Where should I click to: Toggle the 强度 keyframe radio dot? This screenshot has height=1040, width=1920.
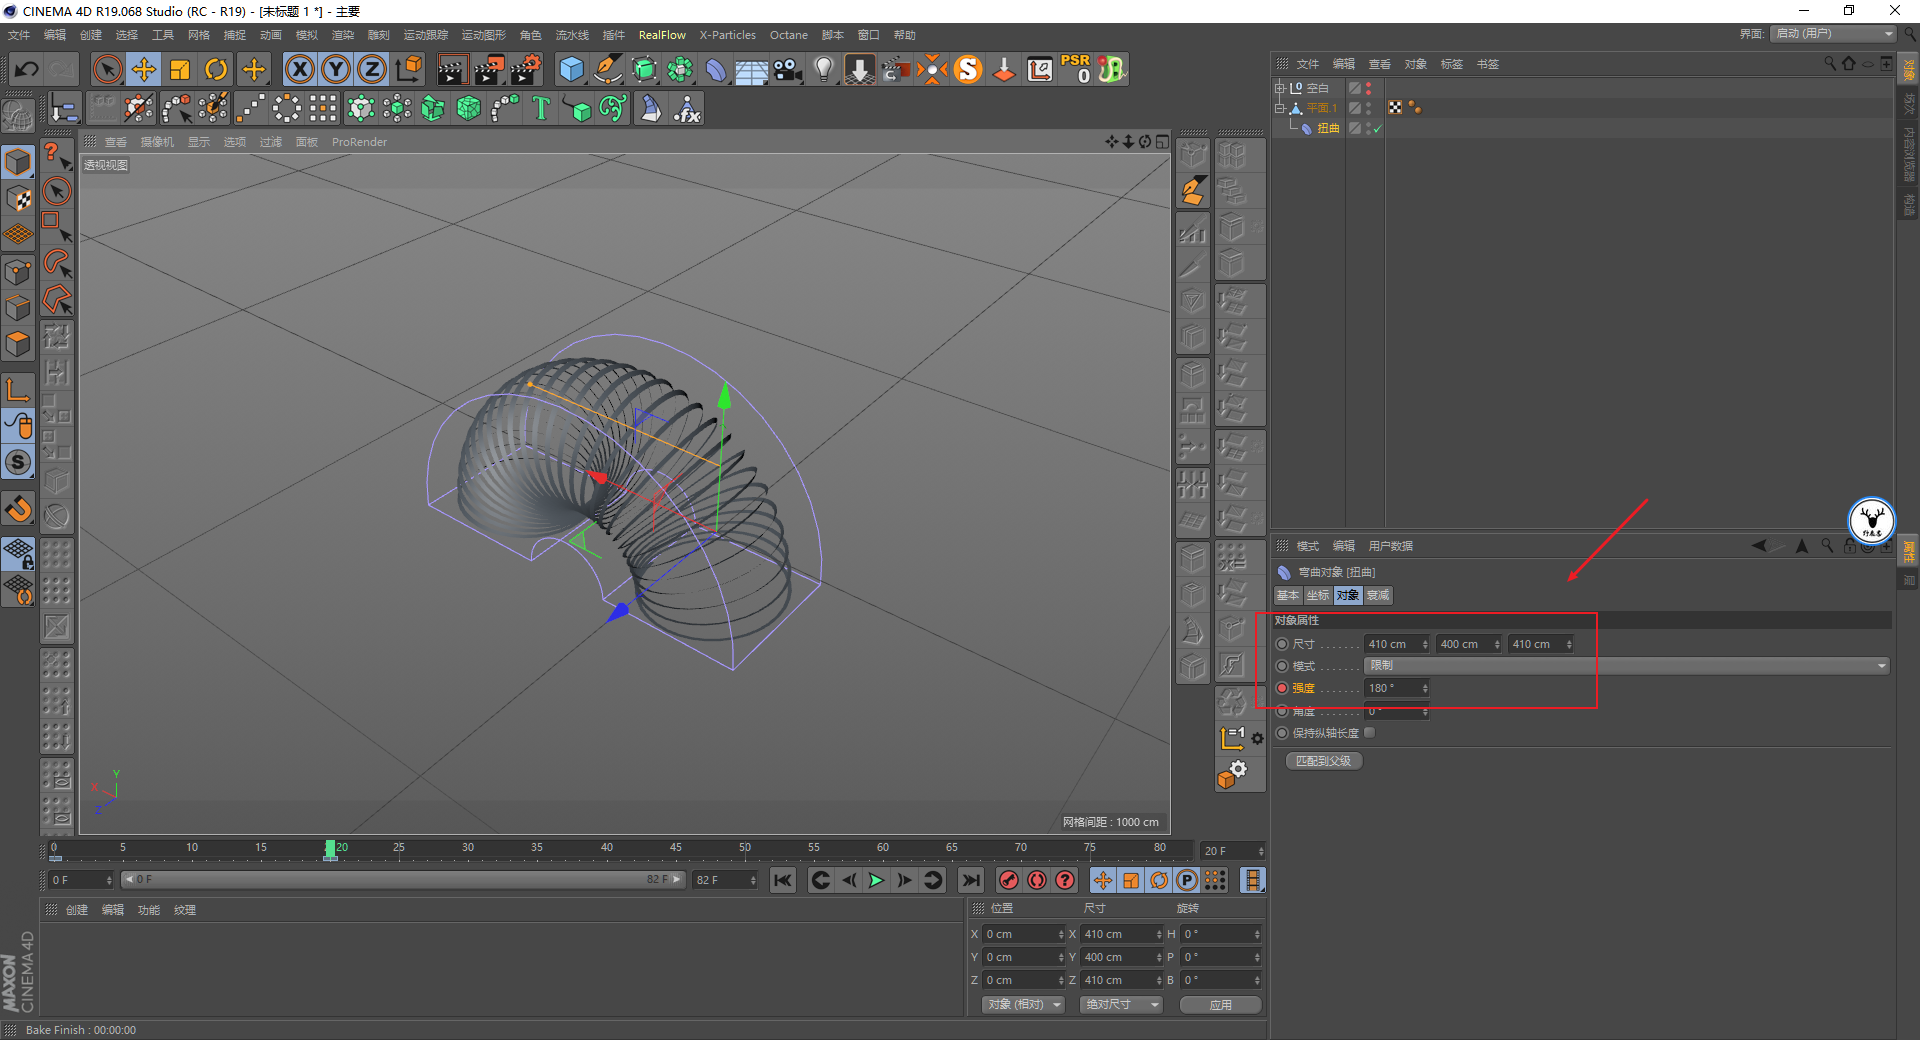(1282, 688)
